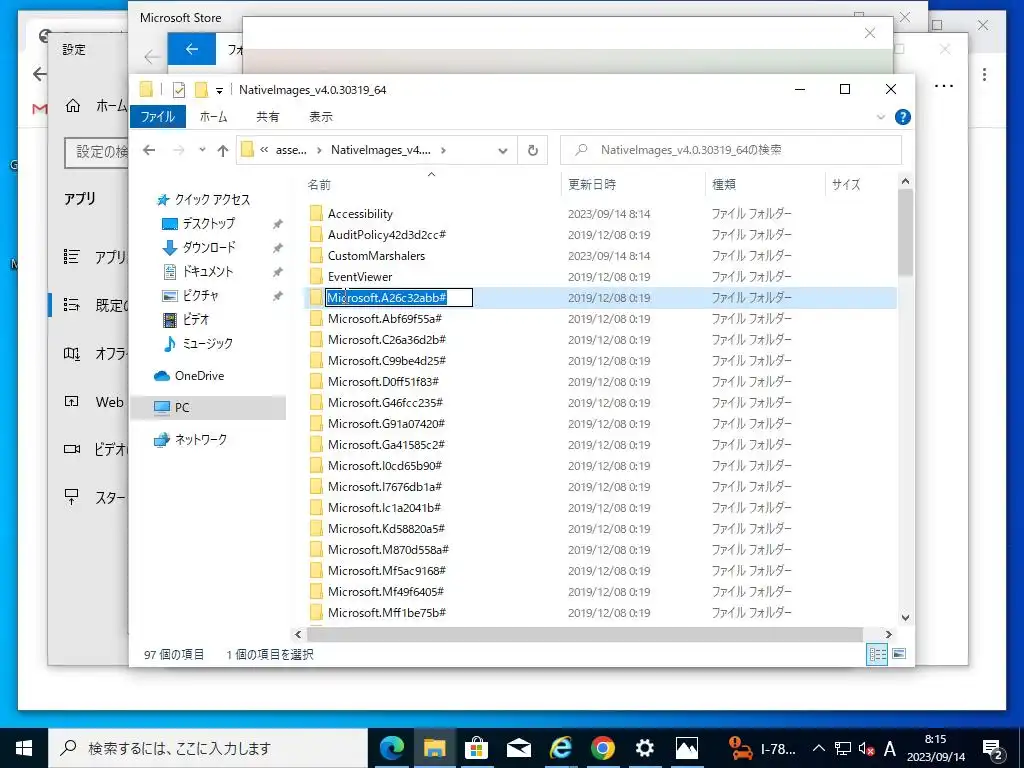Open the ファイル ribbon tab

click(158, 117)
